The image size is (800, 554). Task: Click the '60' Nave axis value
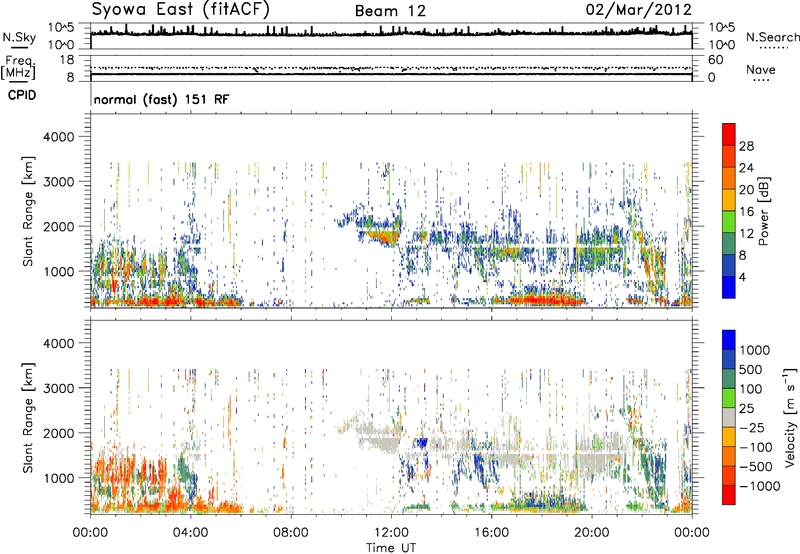(715, 60)
